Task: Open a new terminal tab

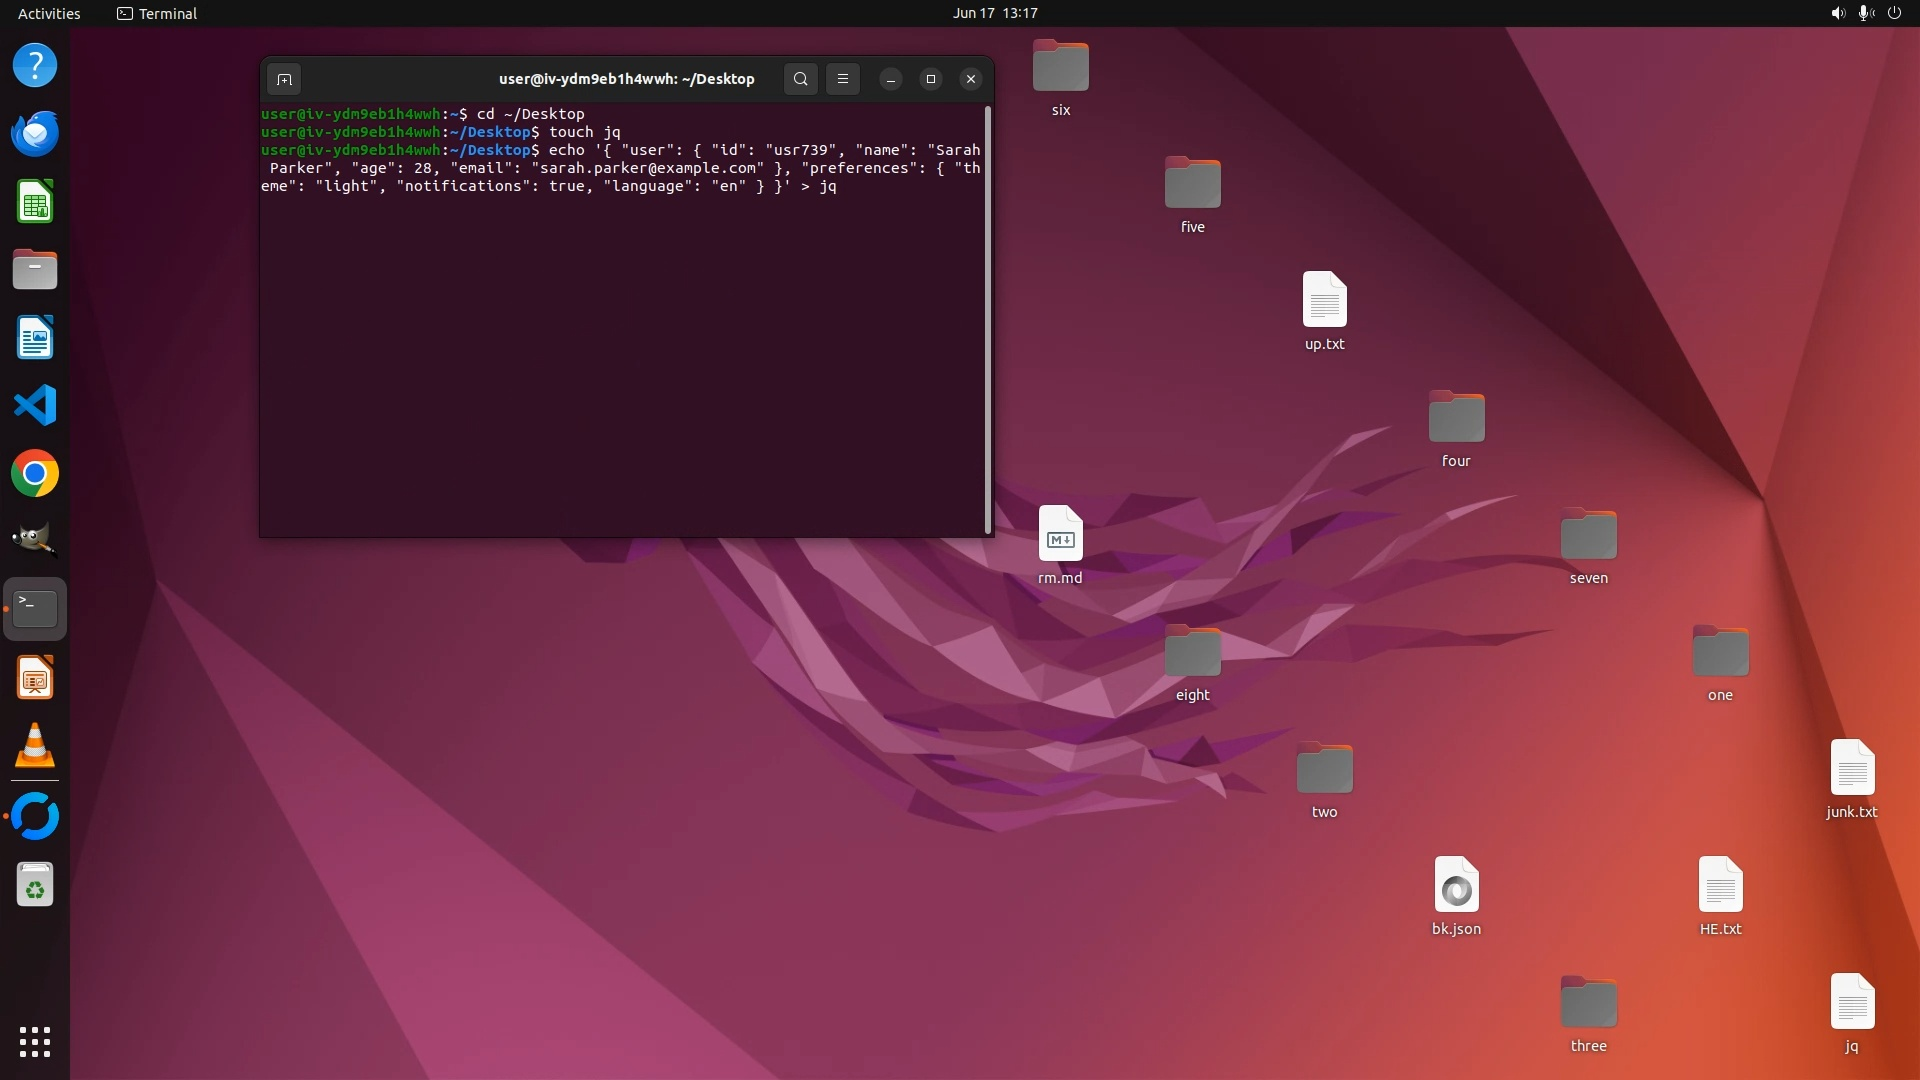Action: 284,79
